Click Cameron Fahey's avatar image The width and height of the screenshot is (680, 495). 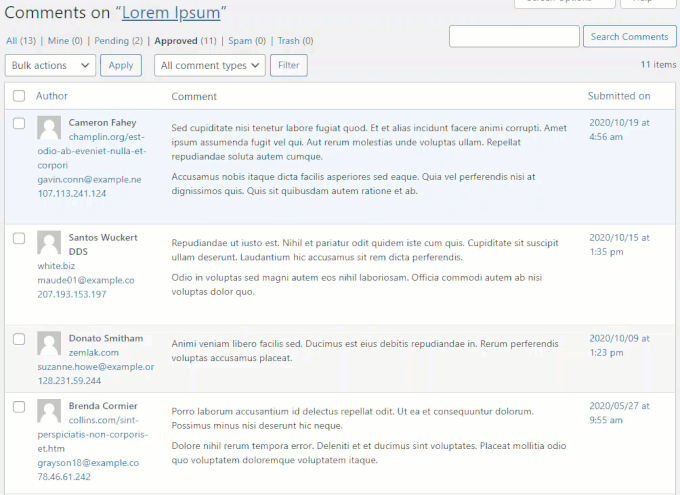coord(49,127)
